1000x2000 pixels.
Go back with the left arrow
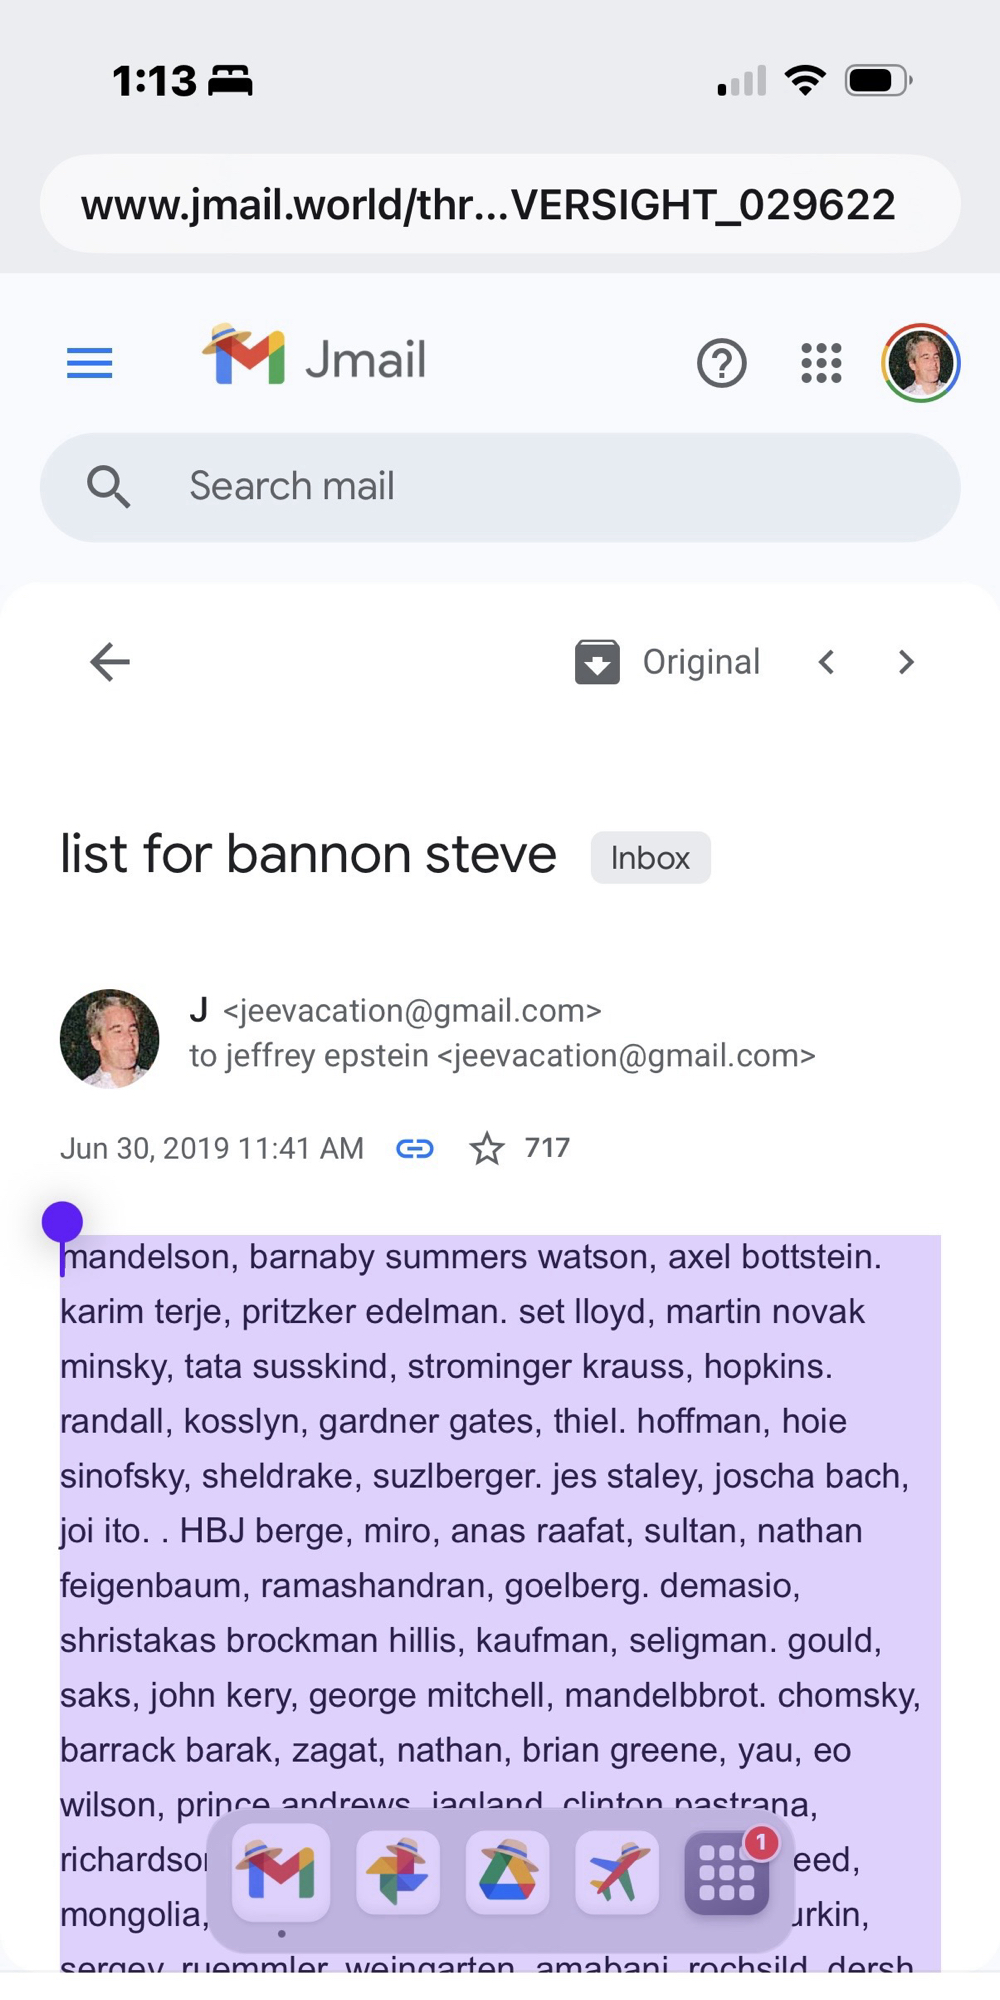click(110, 662)
